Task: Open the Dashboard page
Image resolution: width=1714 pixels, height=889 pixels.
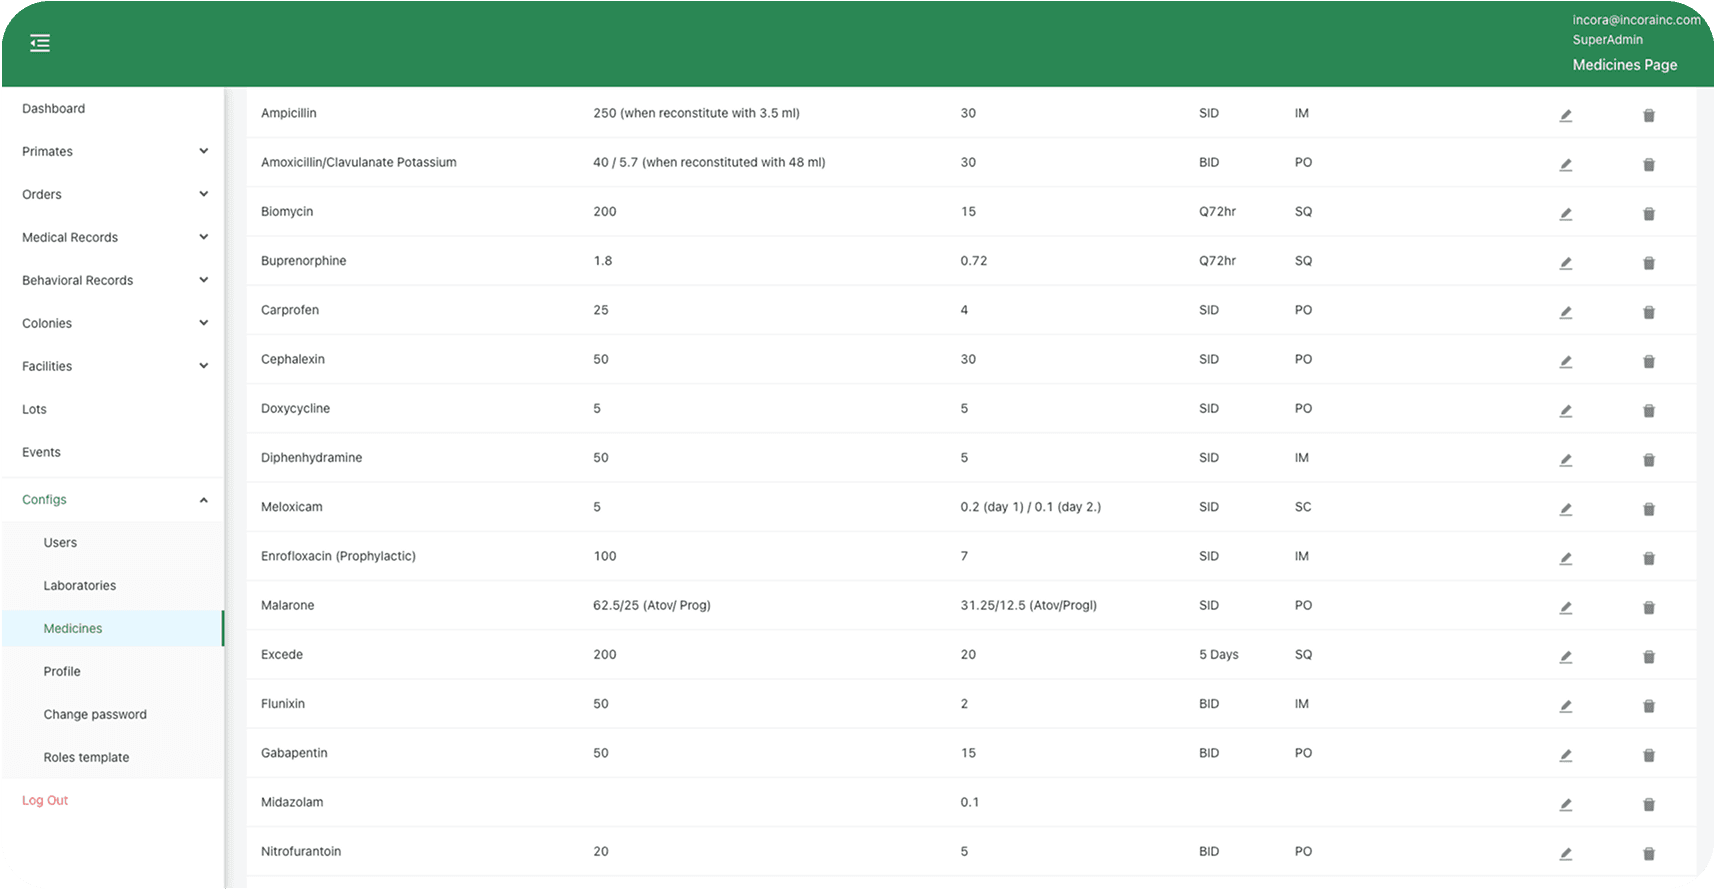Action: (x=54, y=108)
